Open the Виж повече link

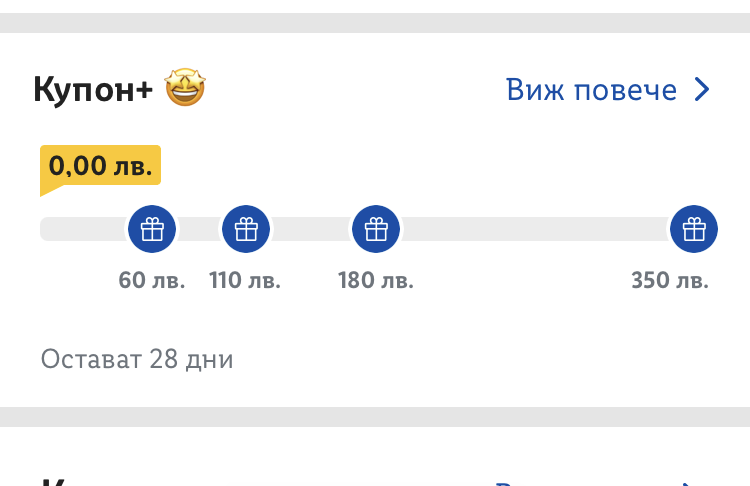[592, 91]
